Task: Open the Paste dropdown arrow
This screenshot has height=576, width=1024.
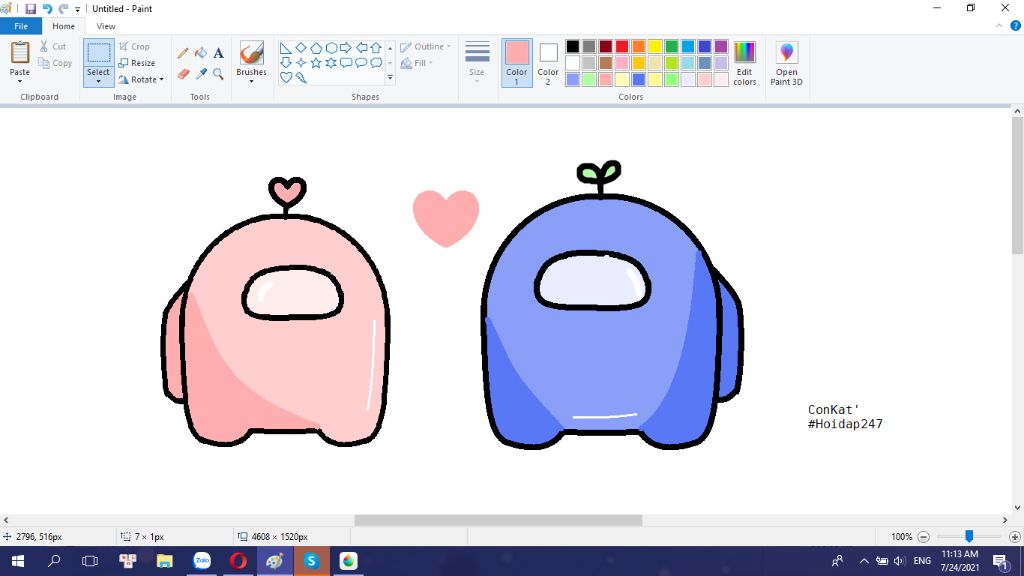Action: (x=20, y=81)
